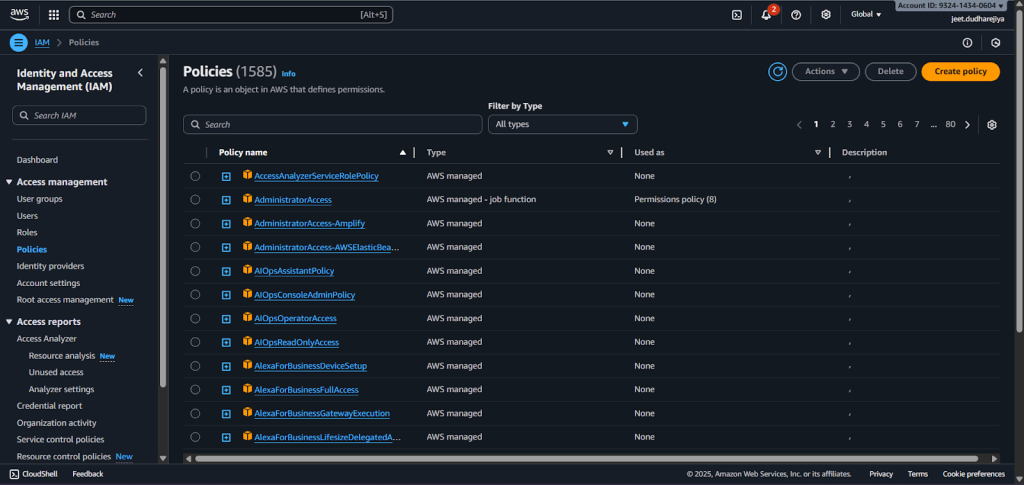The image size is (1024, 485).
Task: Select the AIOpsReadOnlyAccess radio button
Action: 195,342
